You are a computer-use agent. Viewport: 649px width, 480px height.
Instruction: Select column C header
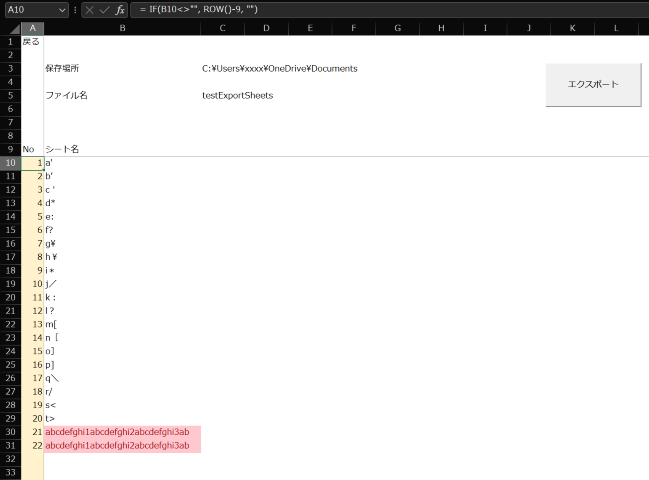223,29
